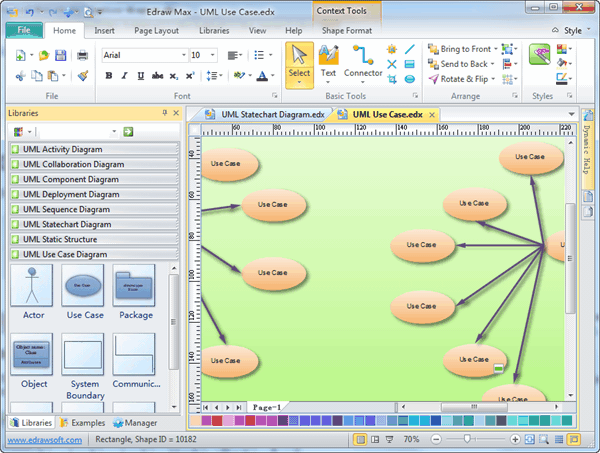Viewport: 600px width, 453px height.
Task: Expand the UML Sequence Diagram library
Action: tap(66, 210)
